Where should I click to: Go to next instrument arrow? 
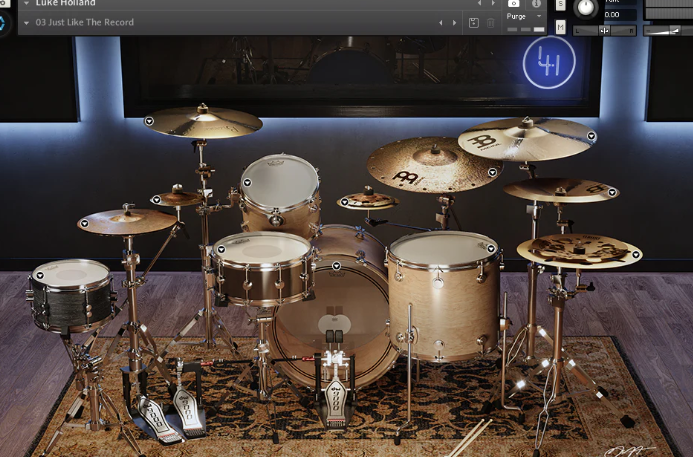click(493, 3)
